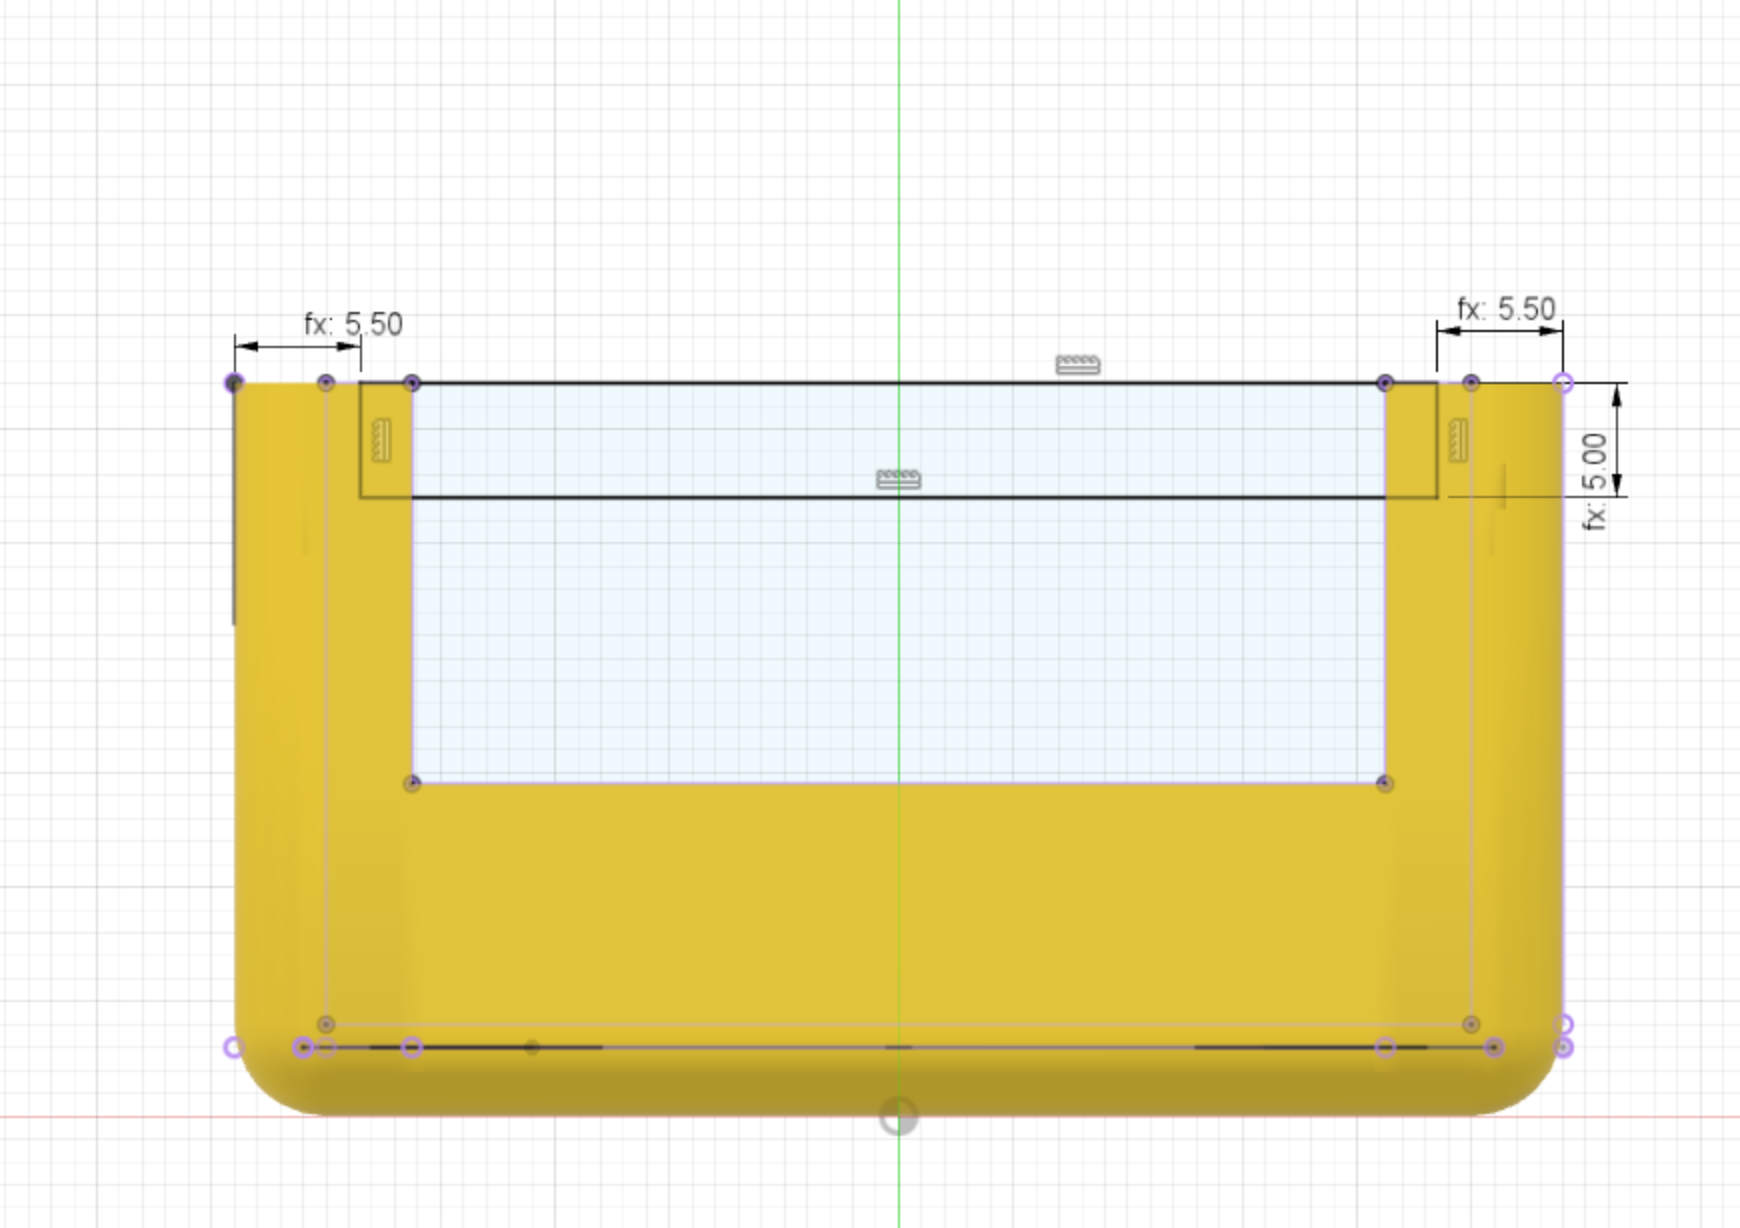Select the constraint glyph on the right short vertical line

click(x=1458, y=441)
